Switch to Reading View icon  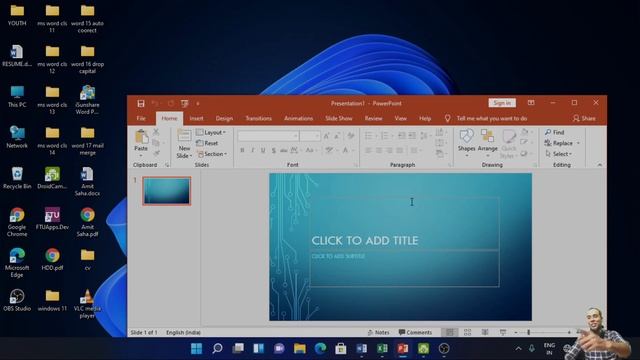pyautogui.click(x=485, y=332)
